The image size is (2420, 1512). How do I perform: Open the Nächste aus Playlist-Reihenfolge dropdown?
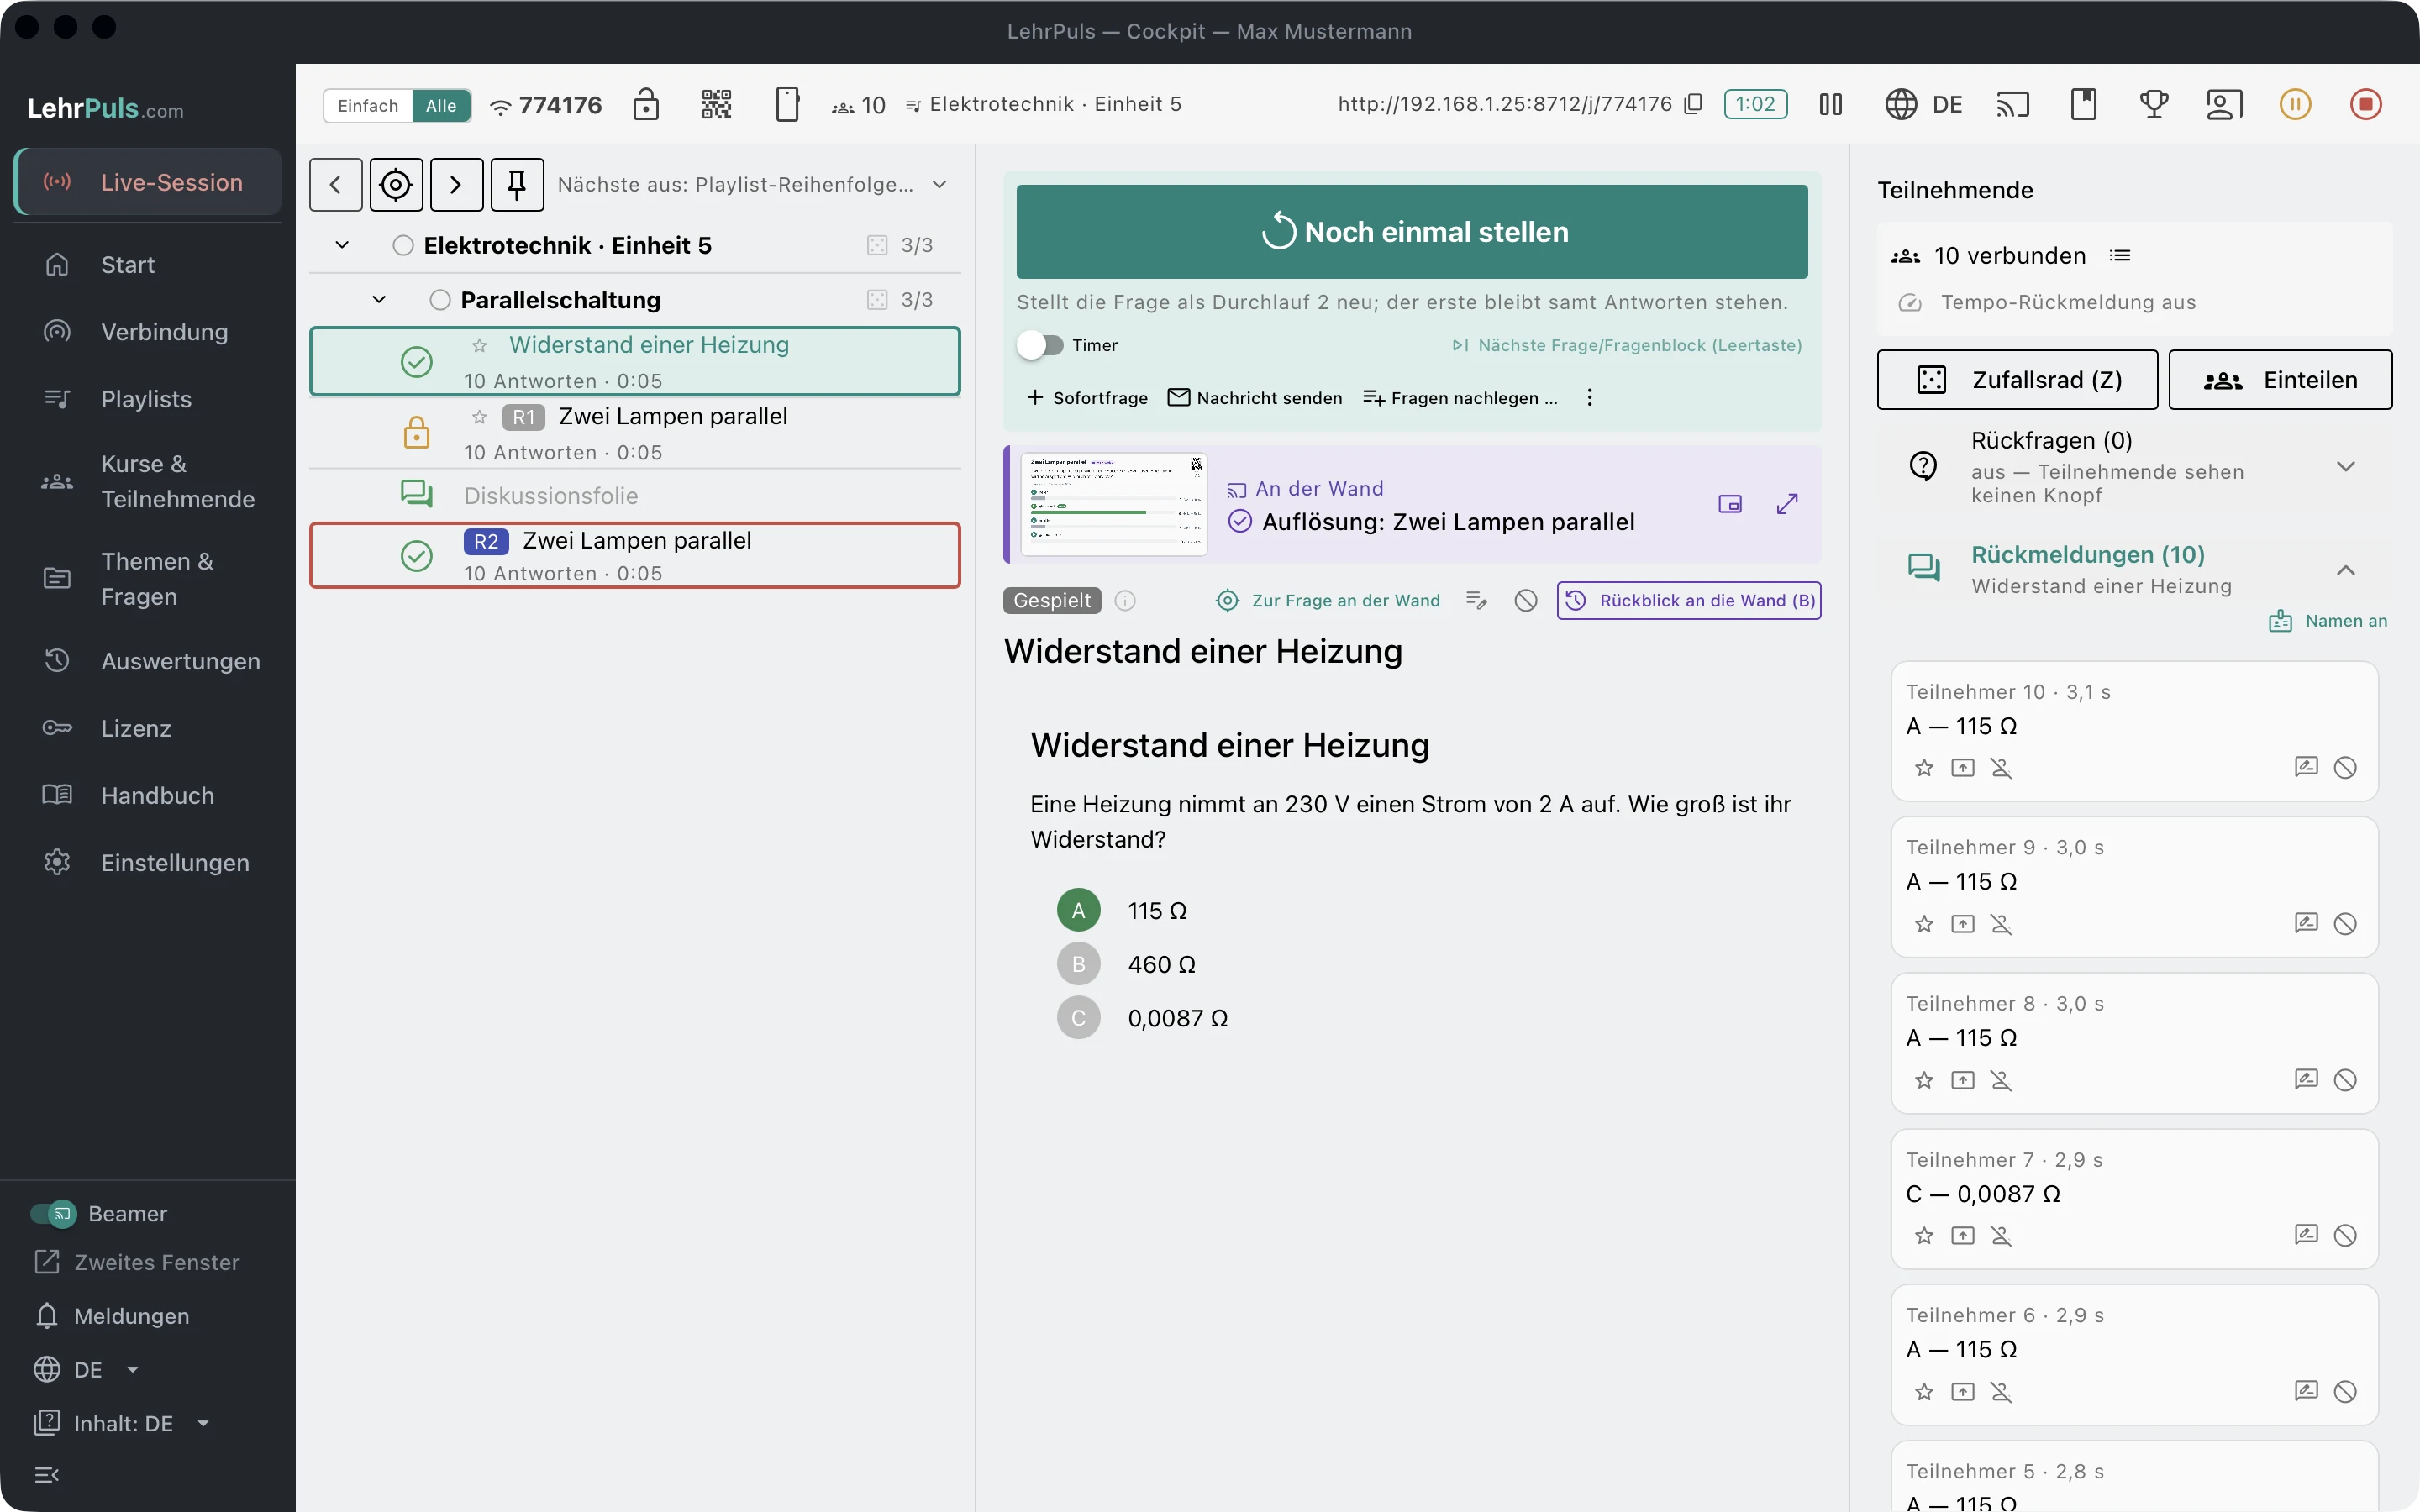coord(752,185)
